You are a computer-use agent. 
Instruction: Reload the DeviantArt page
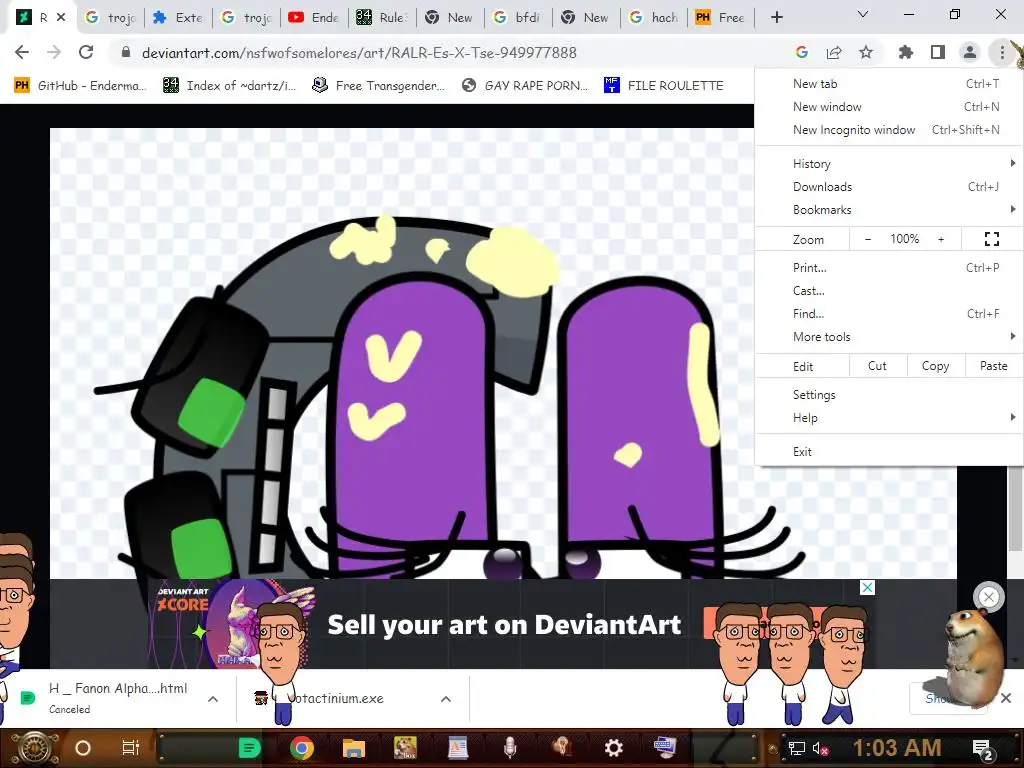(x=86, y=52)
